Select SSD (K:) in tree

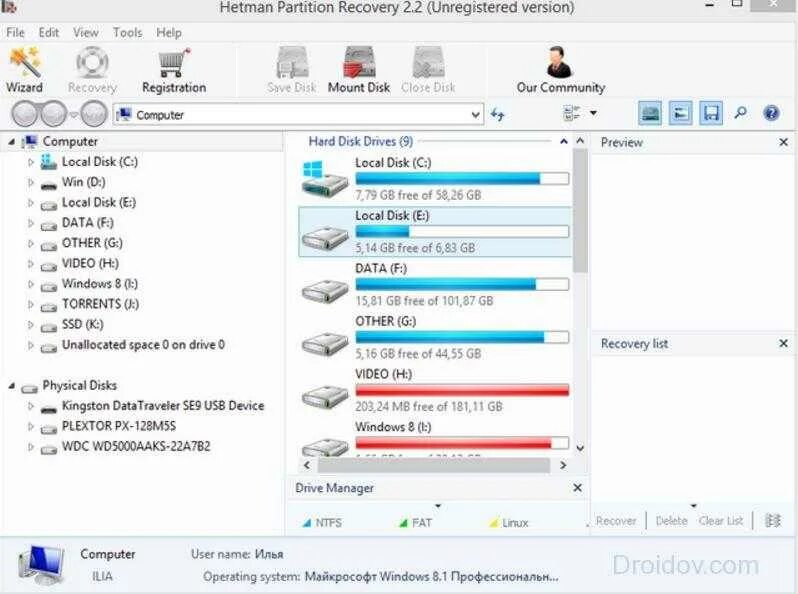point(82,324)
